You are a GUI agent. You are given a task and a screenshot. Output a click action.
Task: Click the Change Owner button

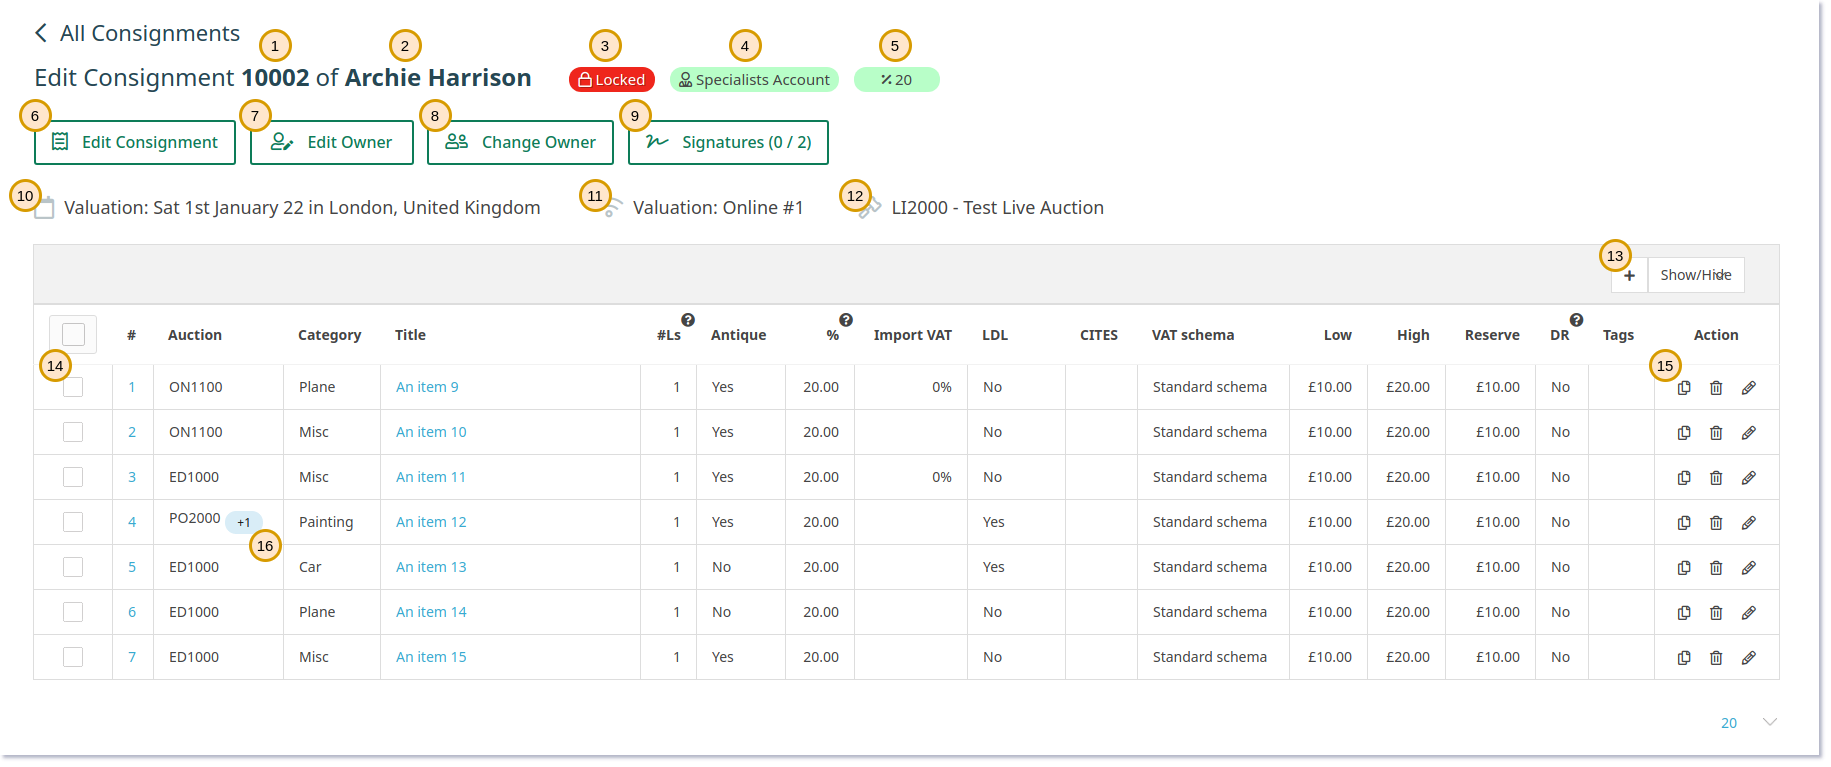coord(520,142)
